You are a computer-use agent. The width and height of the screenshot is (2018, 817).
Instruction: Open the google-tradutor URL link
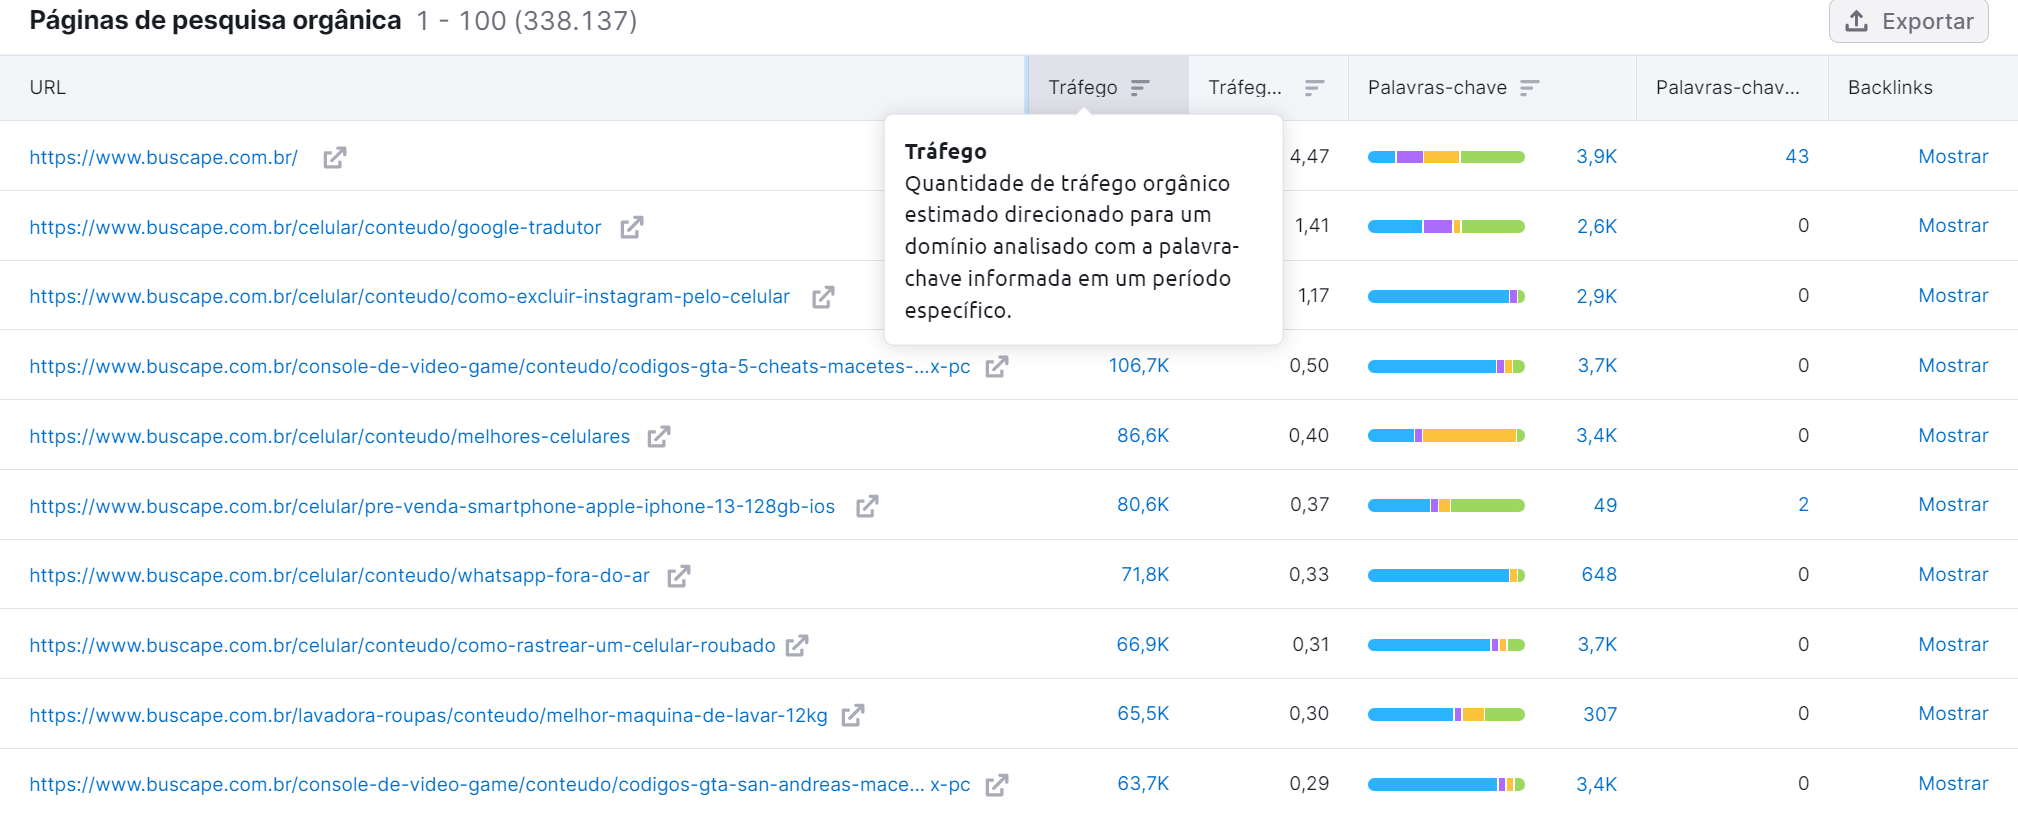(315, 227)
